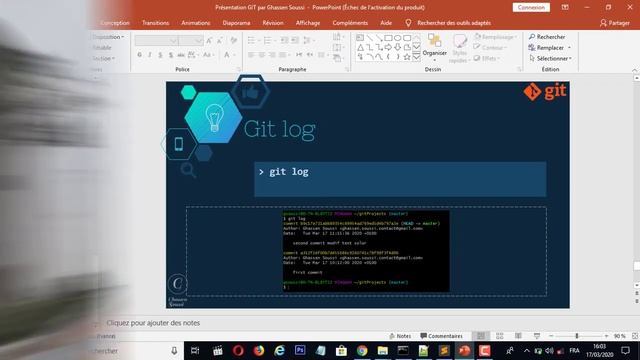Open Google Chrome from the taskbar
Image resolution: width=640 pixels, height=360 pixels.
[362, 351]
